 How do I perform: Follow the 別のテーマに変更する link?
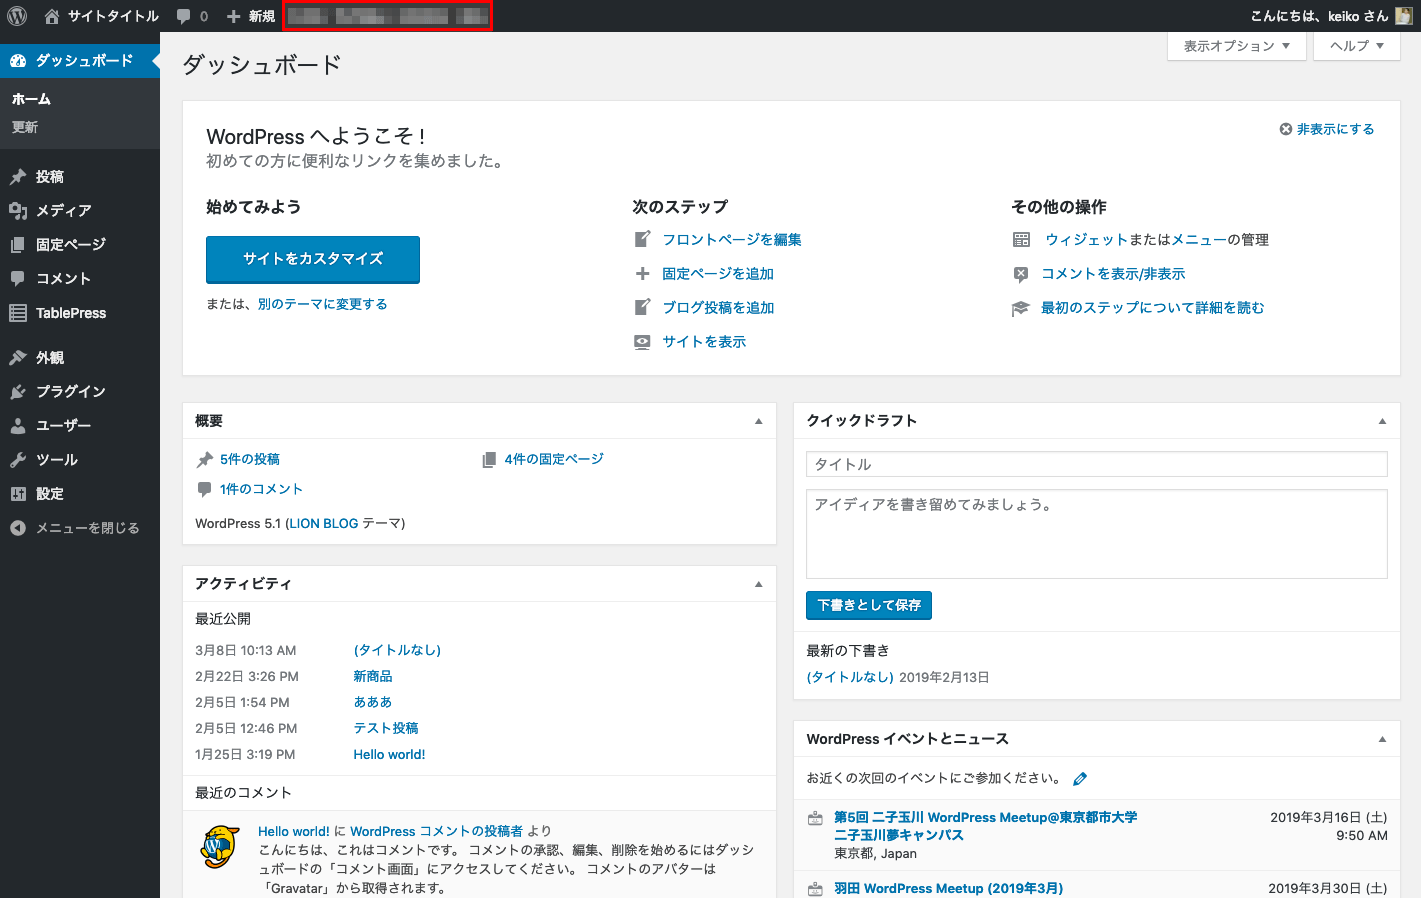click(x=322, y=304)
